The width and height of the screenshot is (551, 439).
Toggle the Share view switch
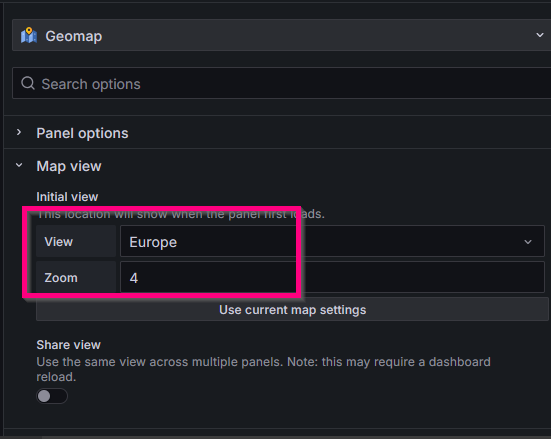(52, 396)
